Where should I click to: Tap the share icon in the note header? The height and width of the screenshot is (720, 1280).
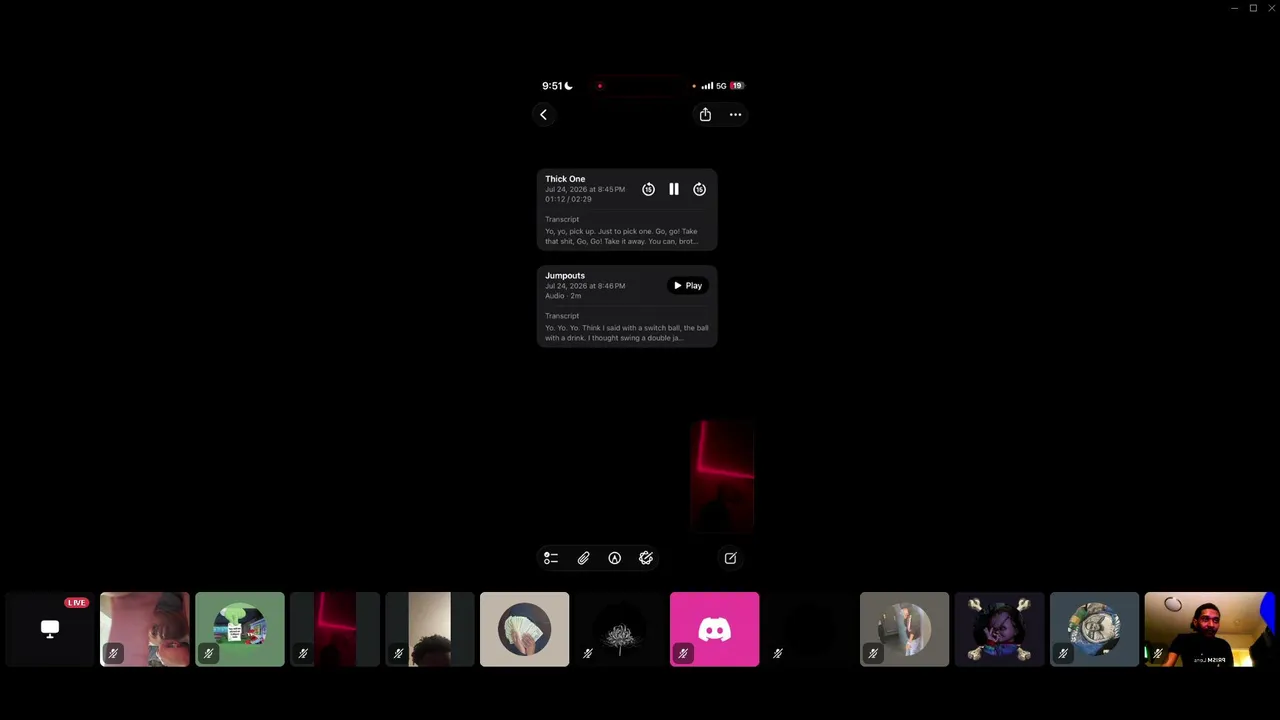coord(705,115)
